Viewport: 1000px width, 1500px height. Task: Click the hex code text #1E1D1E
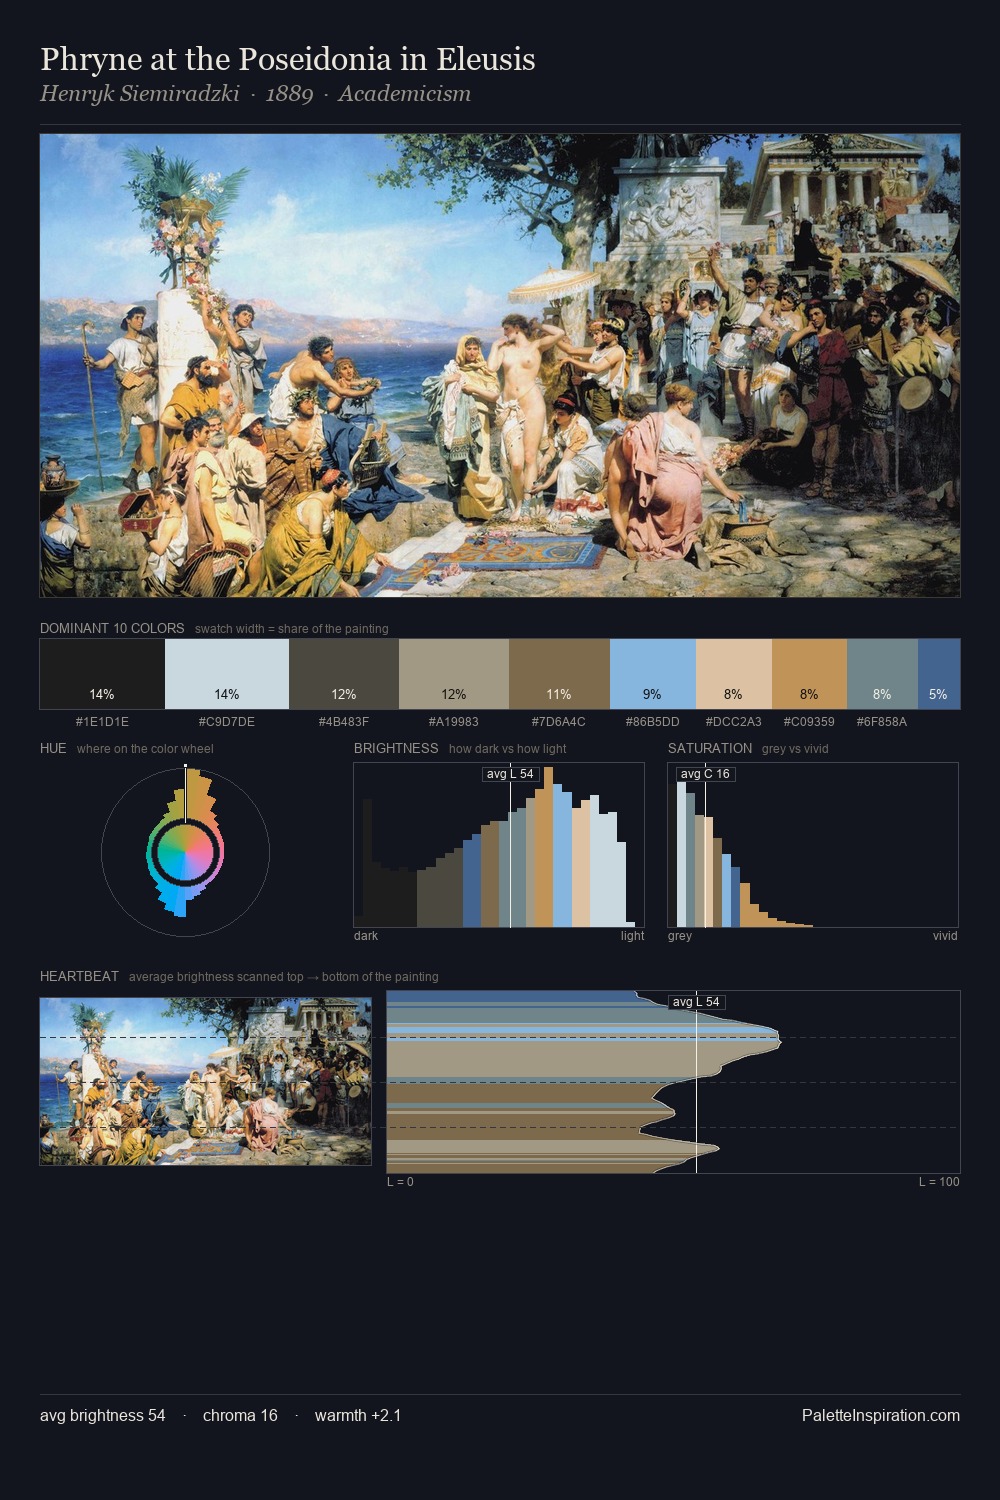pyautogui.click(x=102, y=721)
